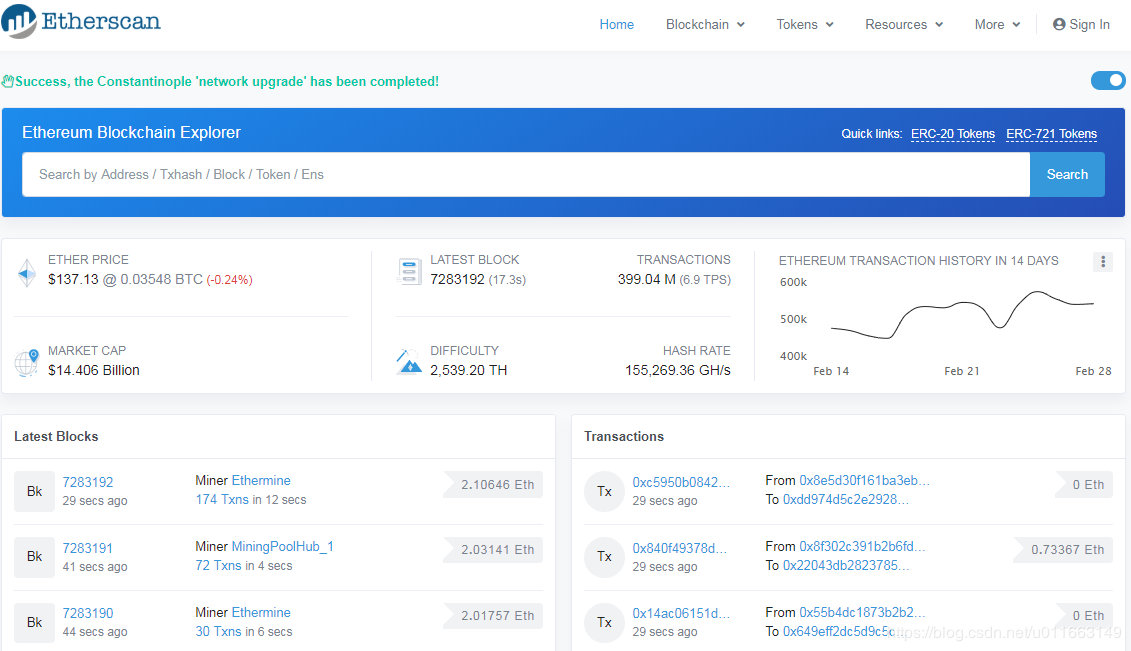The width and height of the screenshot is (1131, 651).
Task: Open MiningPoolHub_1 miner link
Action: pos(283,546)
